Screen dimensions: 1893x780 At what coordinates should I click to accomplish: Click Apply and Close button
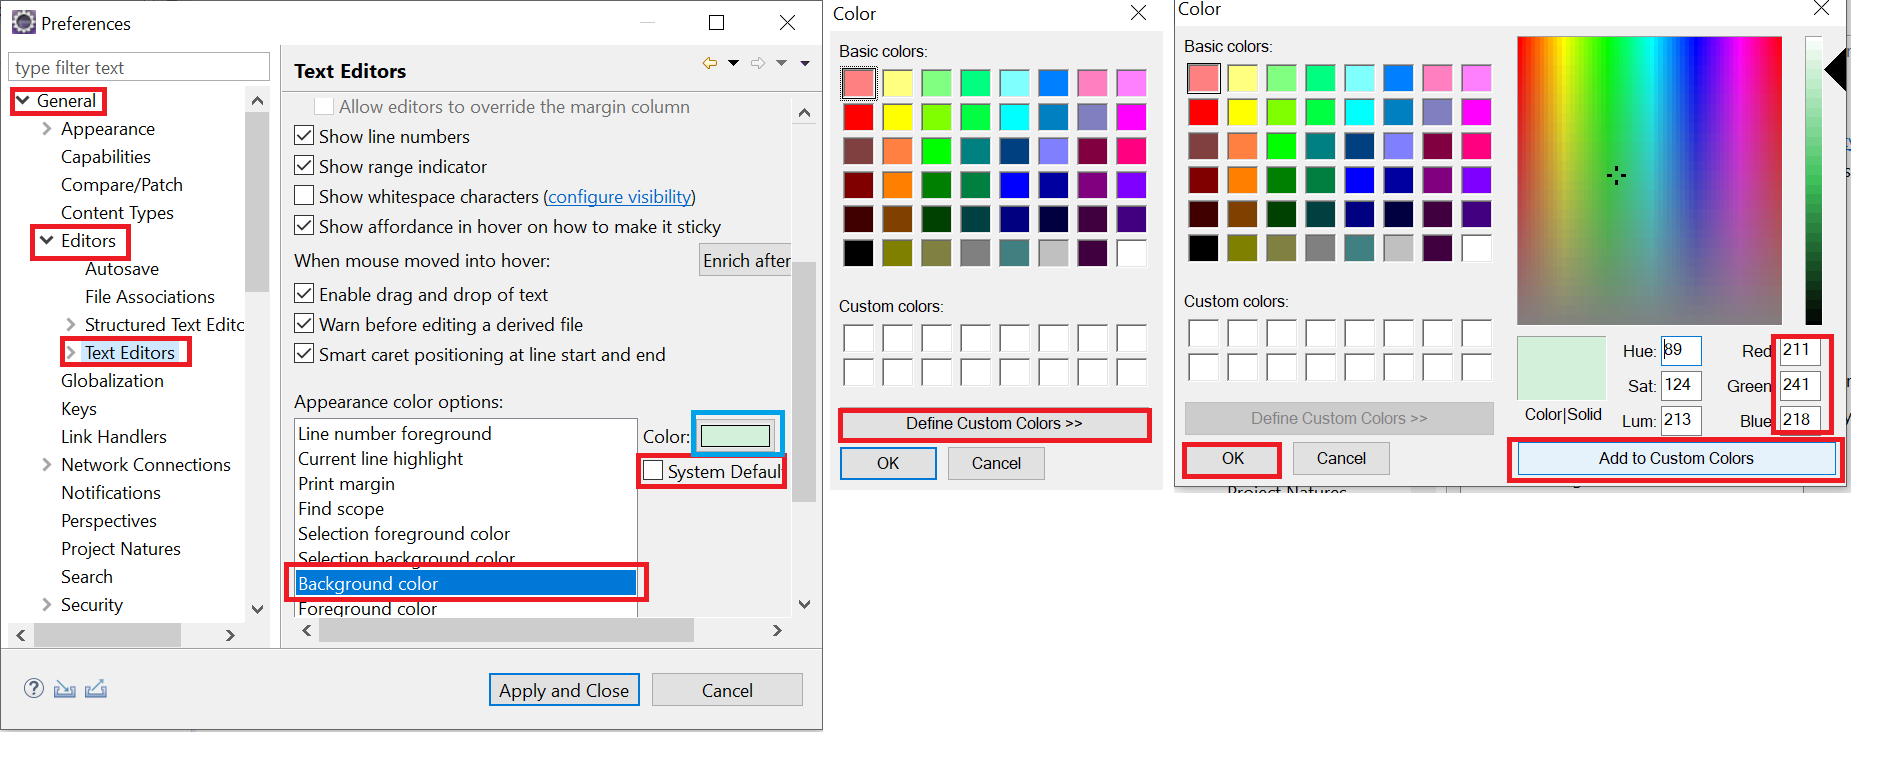564,690
